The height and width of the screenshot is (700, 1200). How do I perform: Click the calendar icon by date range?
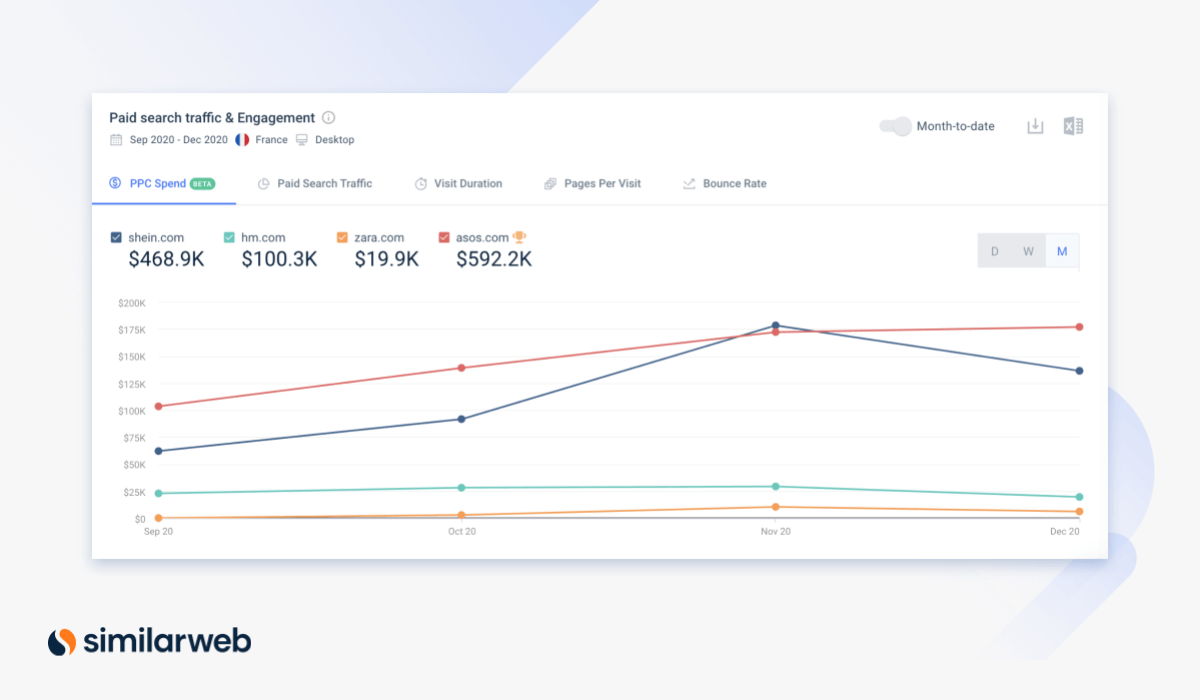tap(117, 140)
